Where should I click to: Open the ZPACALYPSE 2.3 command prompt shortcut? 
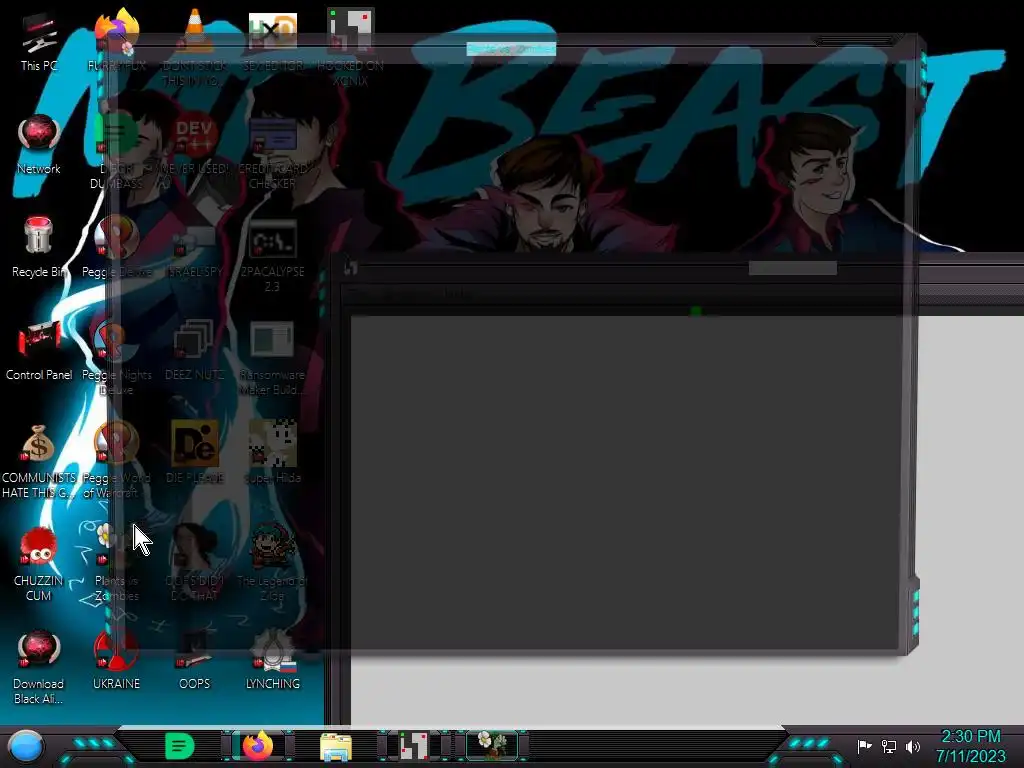273,255
